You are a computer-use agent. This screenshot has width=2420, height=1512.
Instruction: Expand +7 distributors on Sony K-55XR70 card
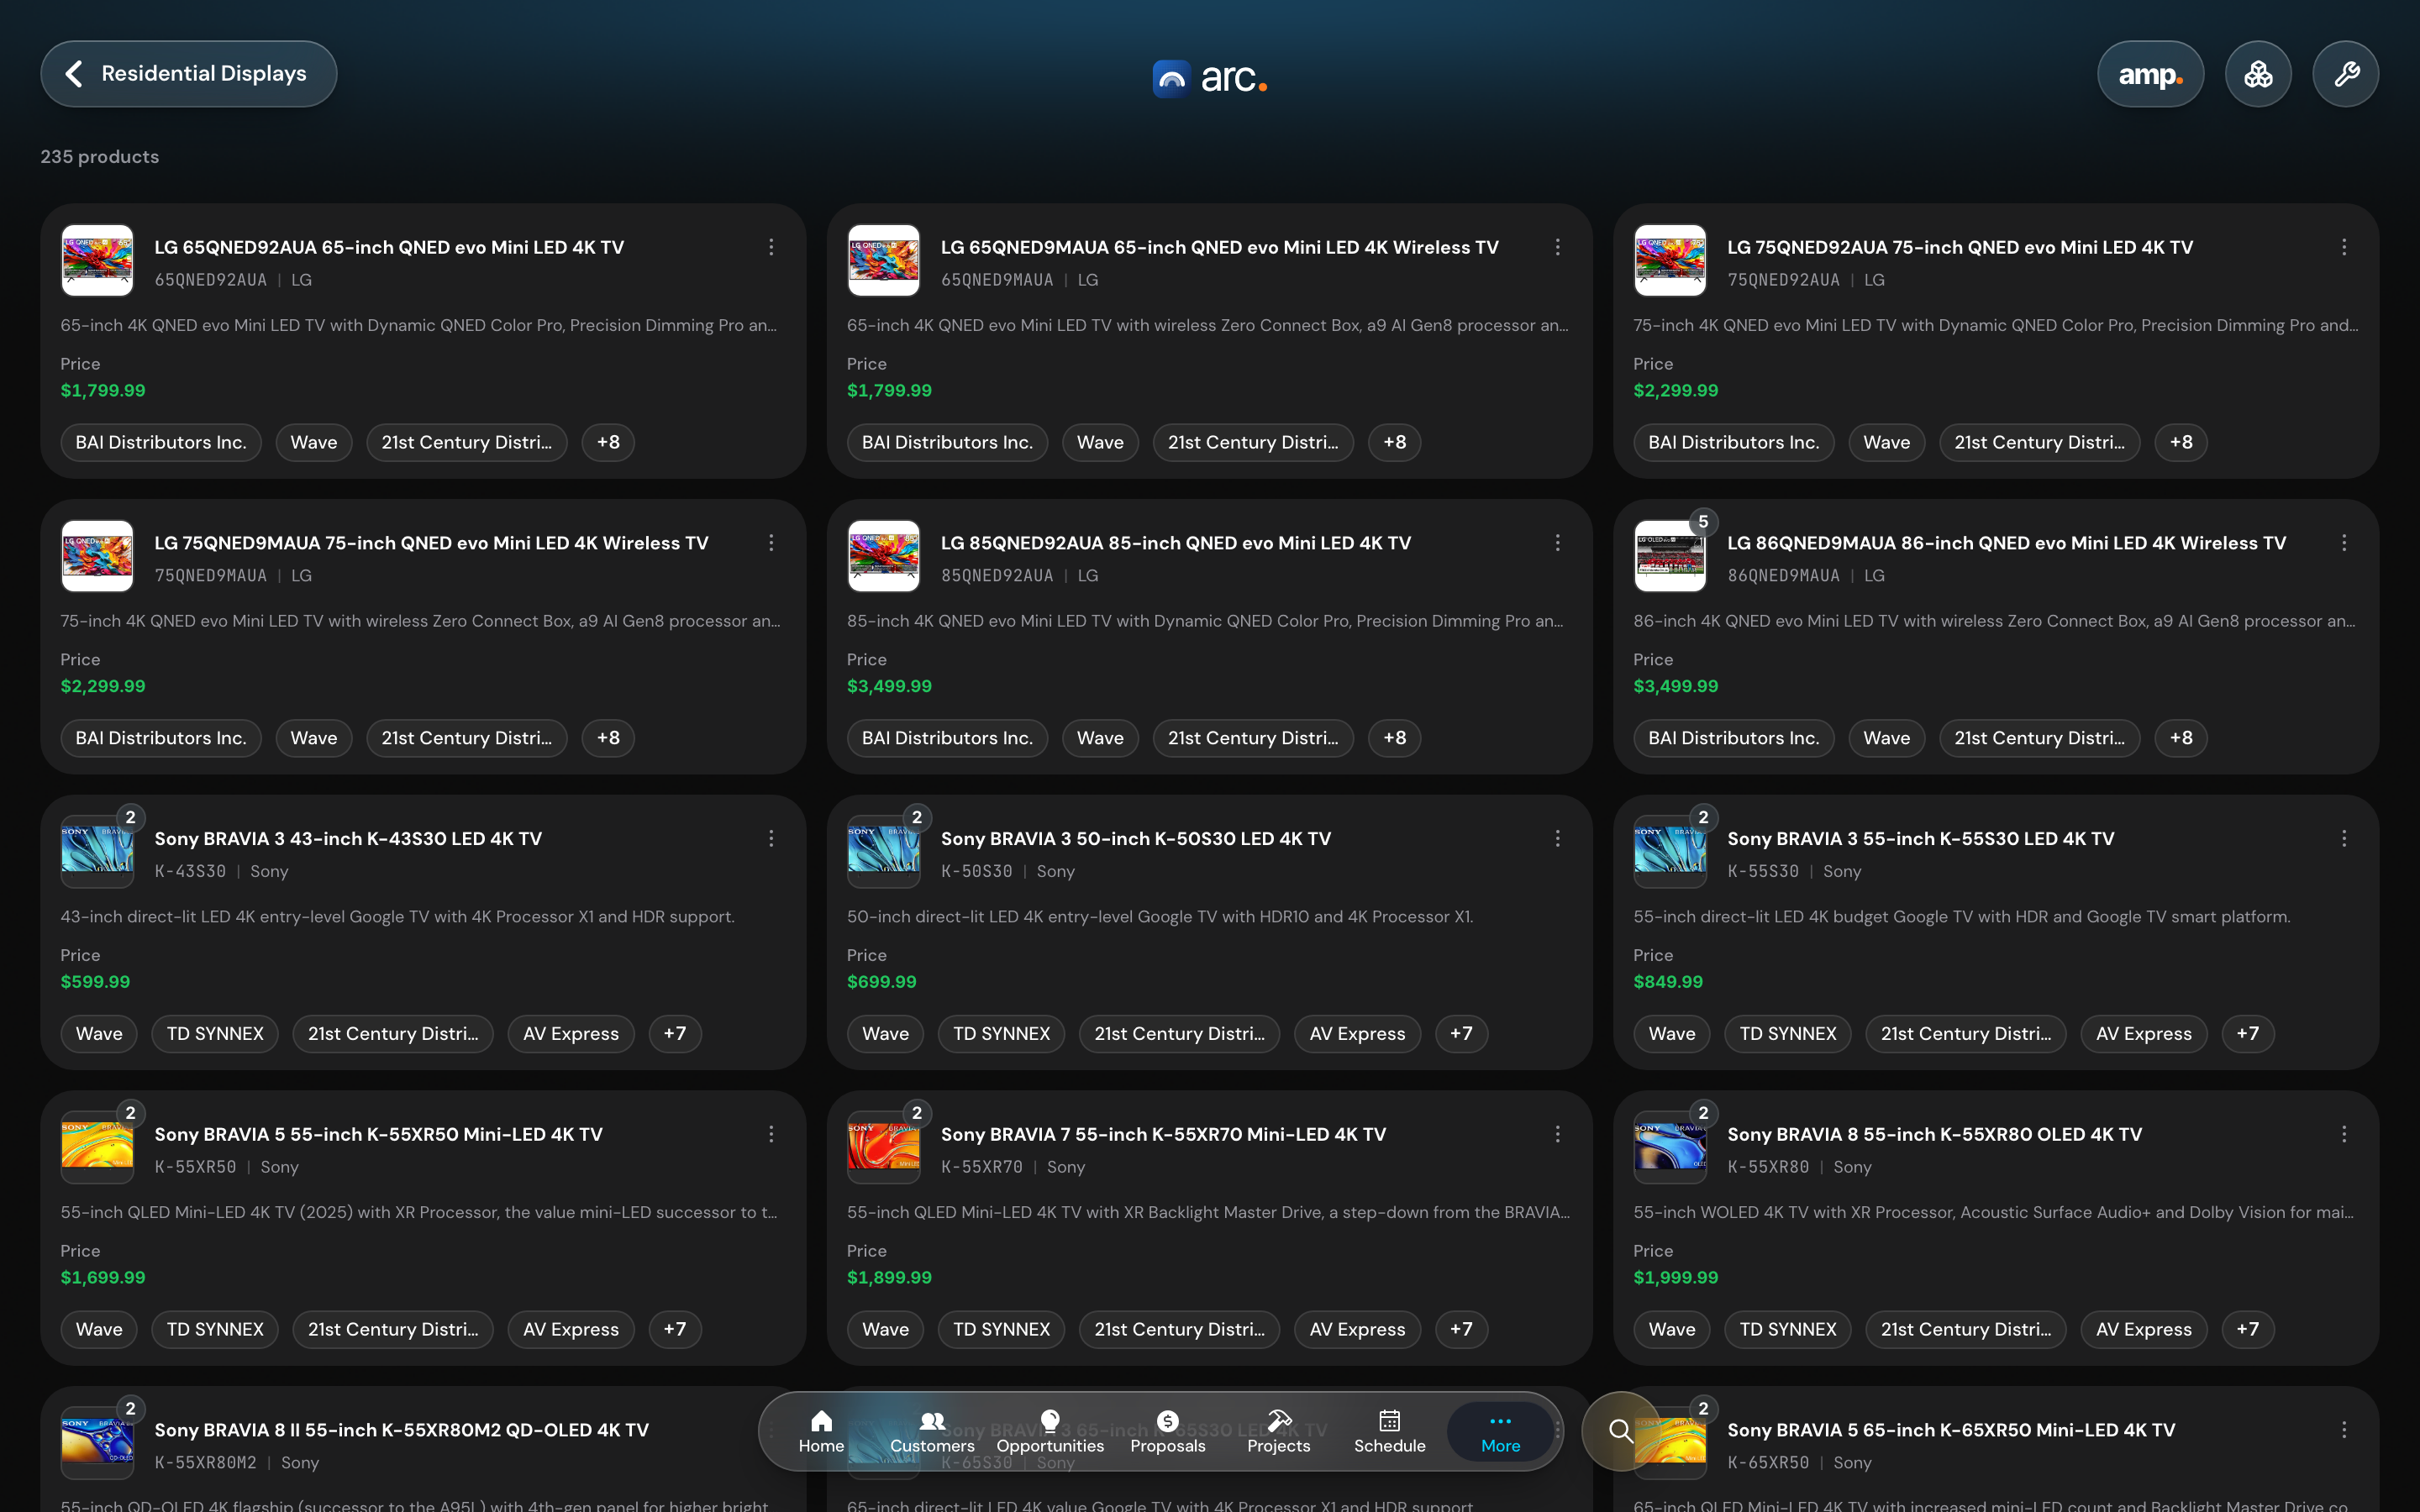[1461, 1329]
